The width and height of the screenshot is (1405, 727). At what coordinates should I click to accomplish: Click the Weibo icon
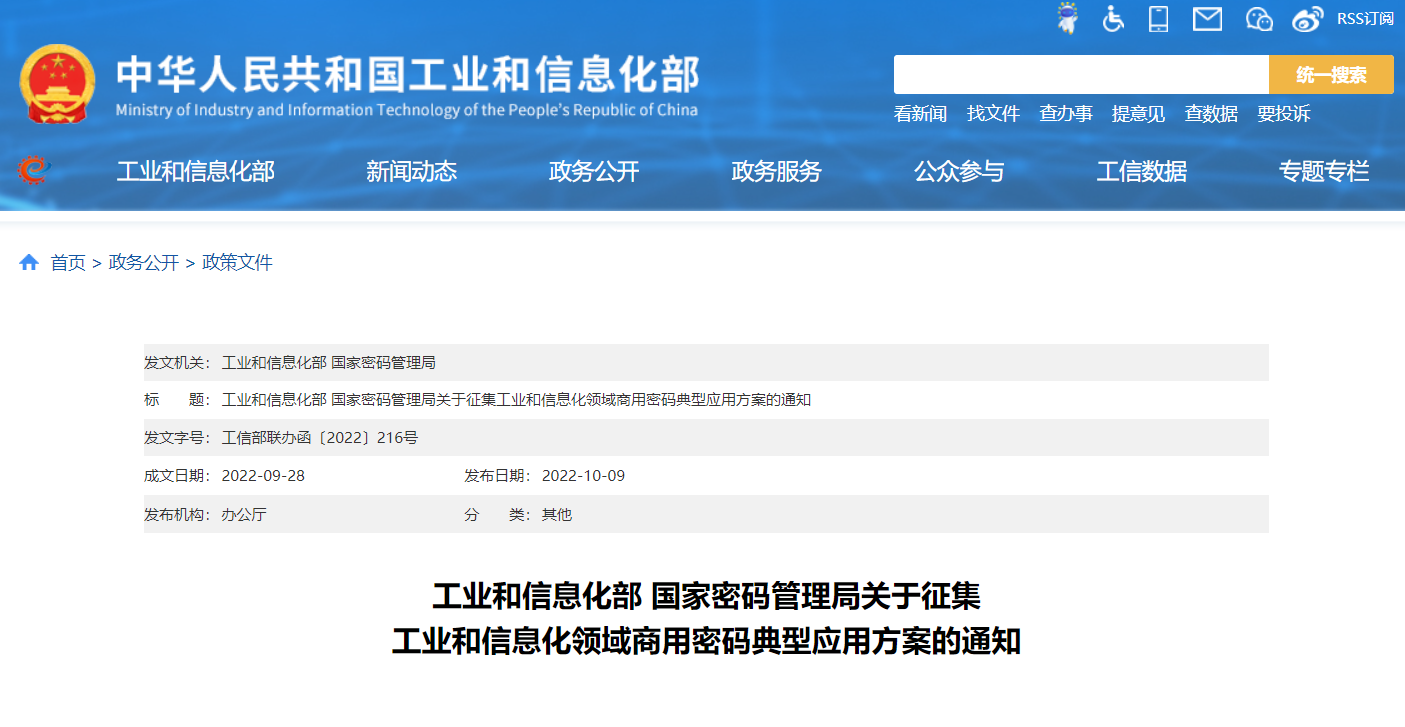[1307, 18]
